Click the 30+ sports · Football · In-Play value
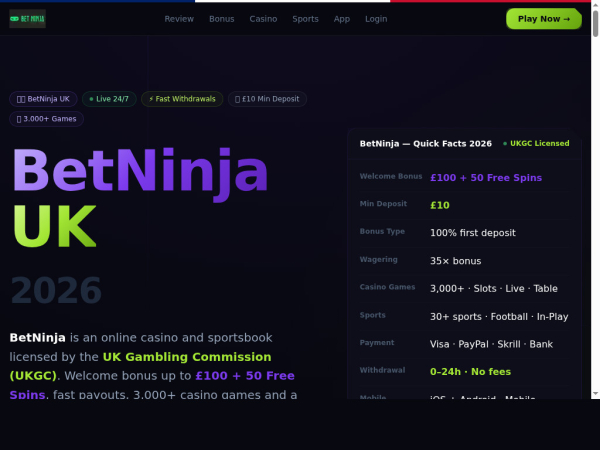This screenshot has width=600, height=450. tap(499, 317)
